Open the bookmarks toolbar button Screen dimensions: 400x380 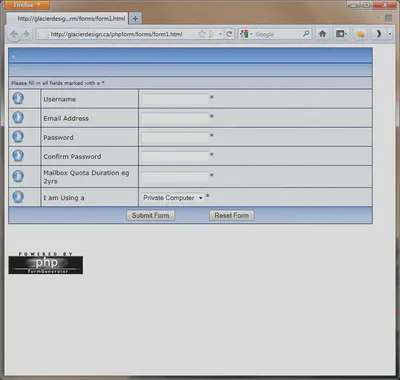[x=341, y=34]
